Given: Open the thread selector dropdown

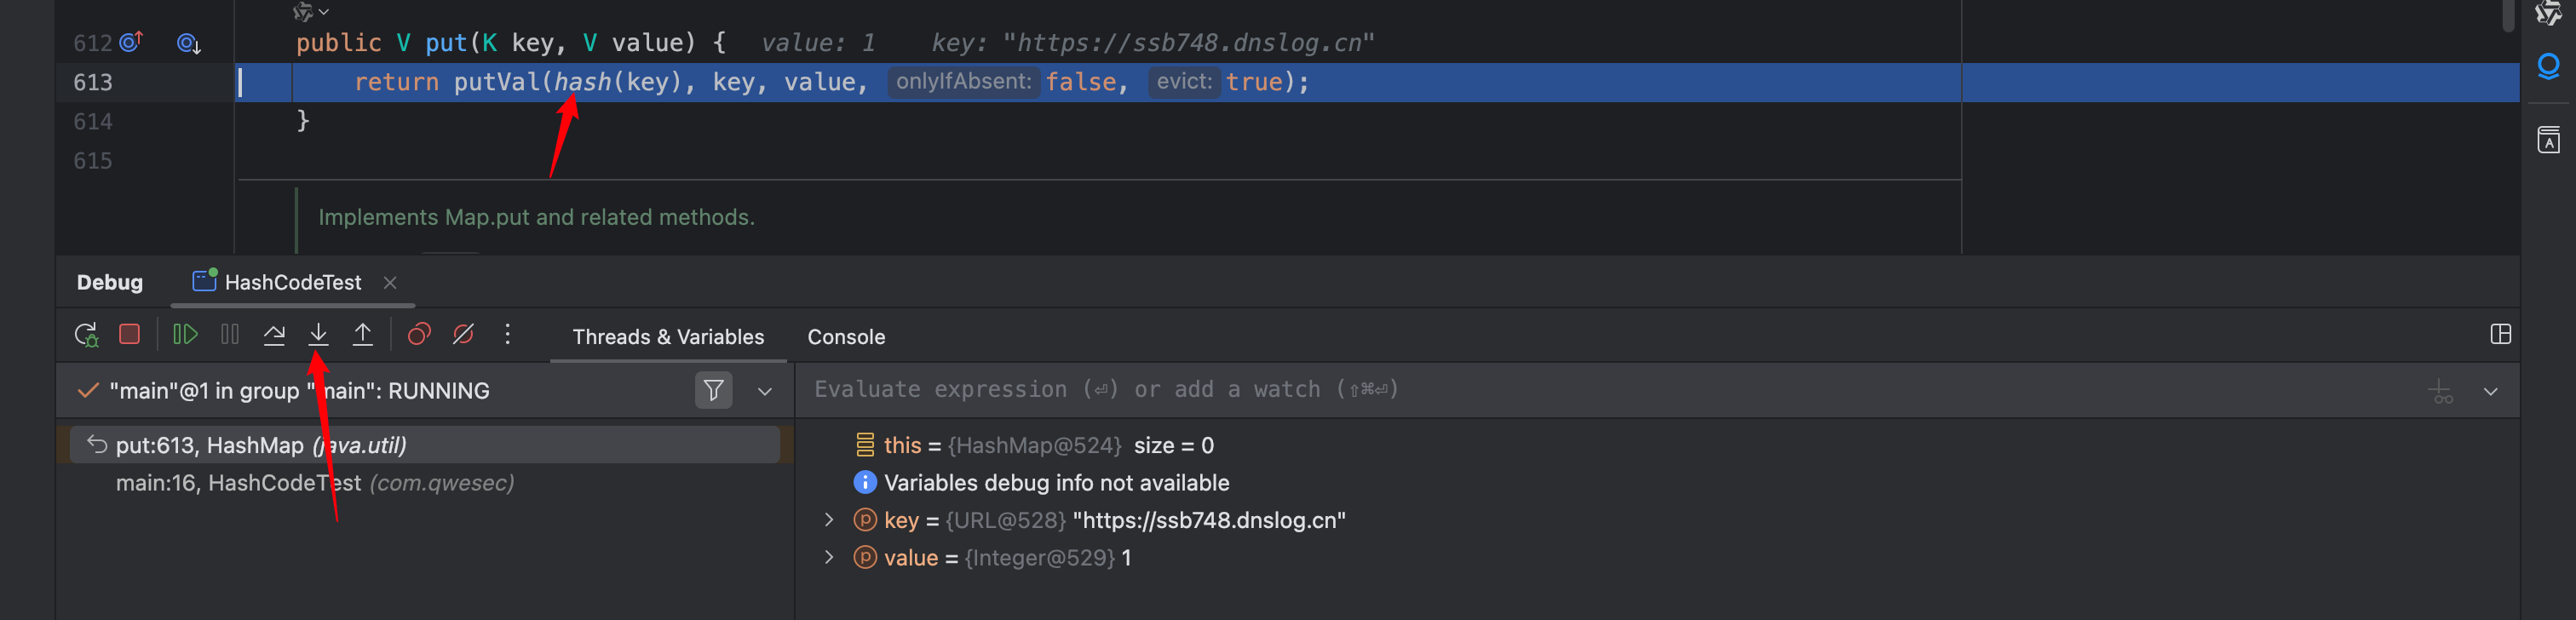Looking at the screenshot, I should (x=765, y=391).
